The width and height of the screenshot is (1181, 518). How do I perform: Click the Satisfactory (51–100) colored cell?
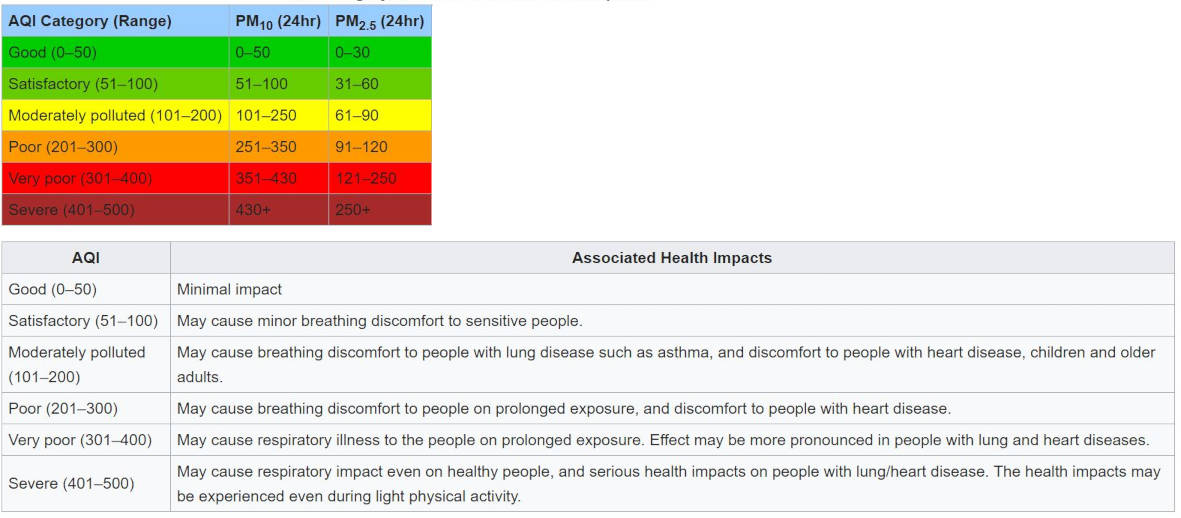click(x=115, y=84)
